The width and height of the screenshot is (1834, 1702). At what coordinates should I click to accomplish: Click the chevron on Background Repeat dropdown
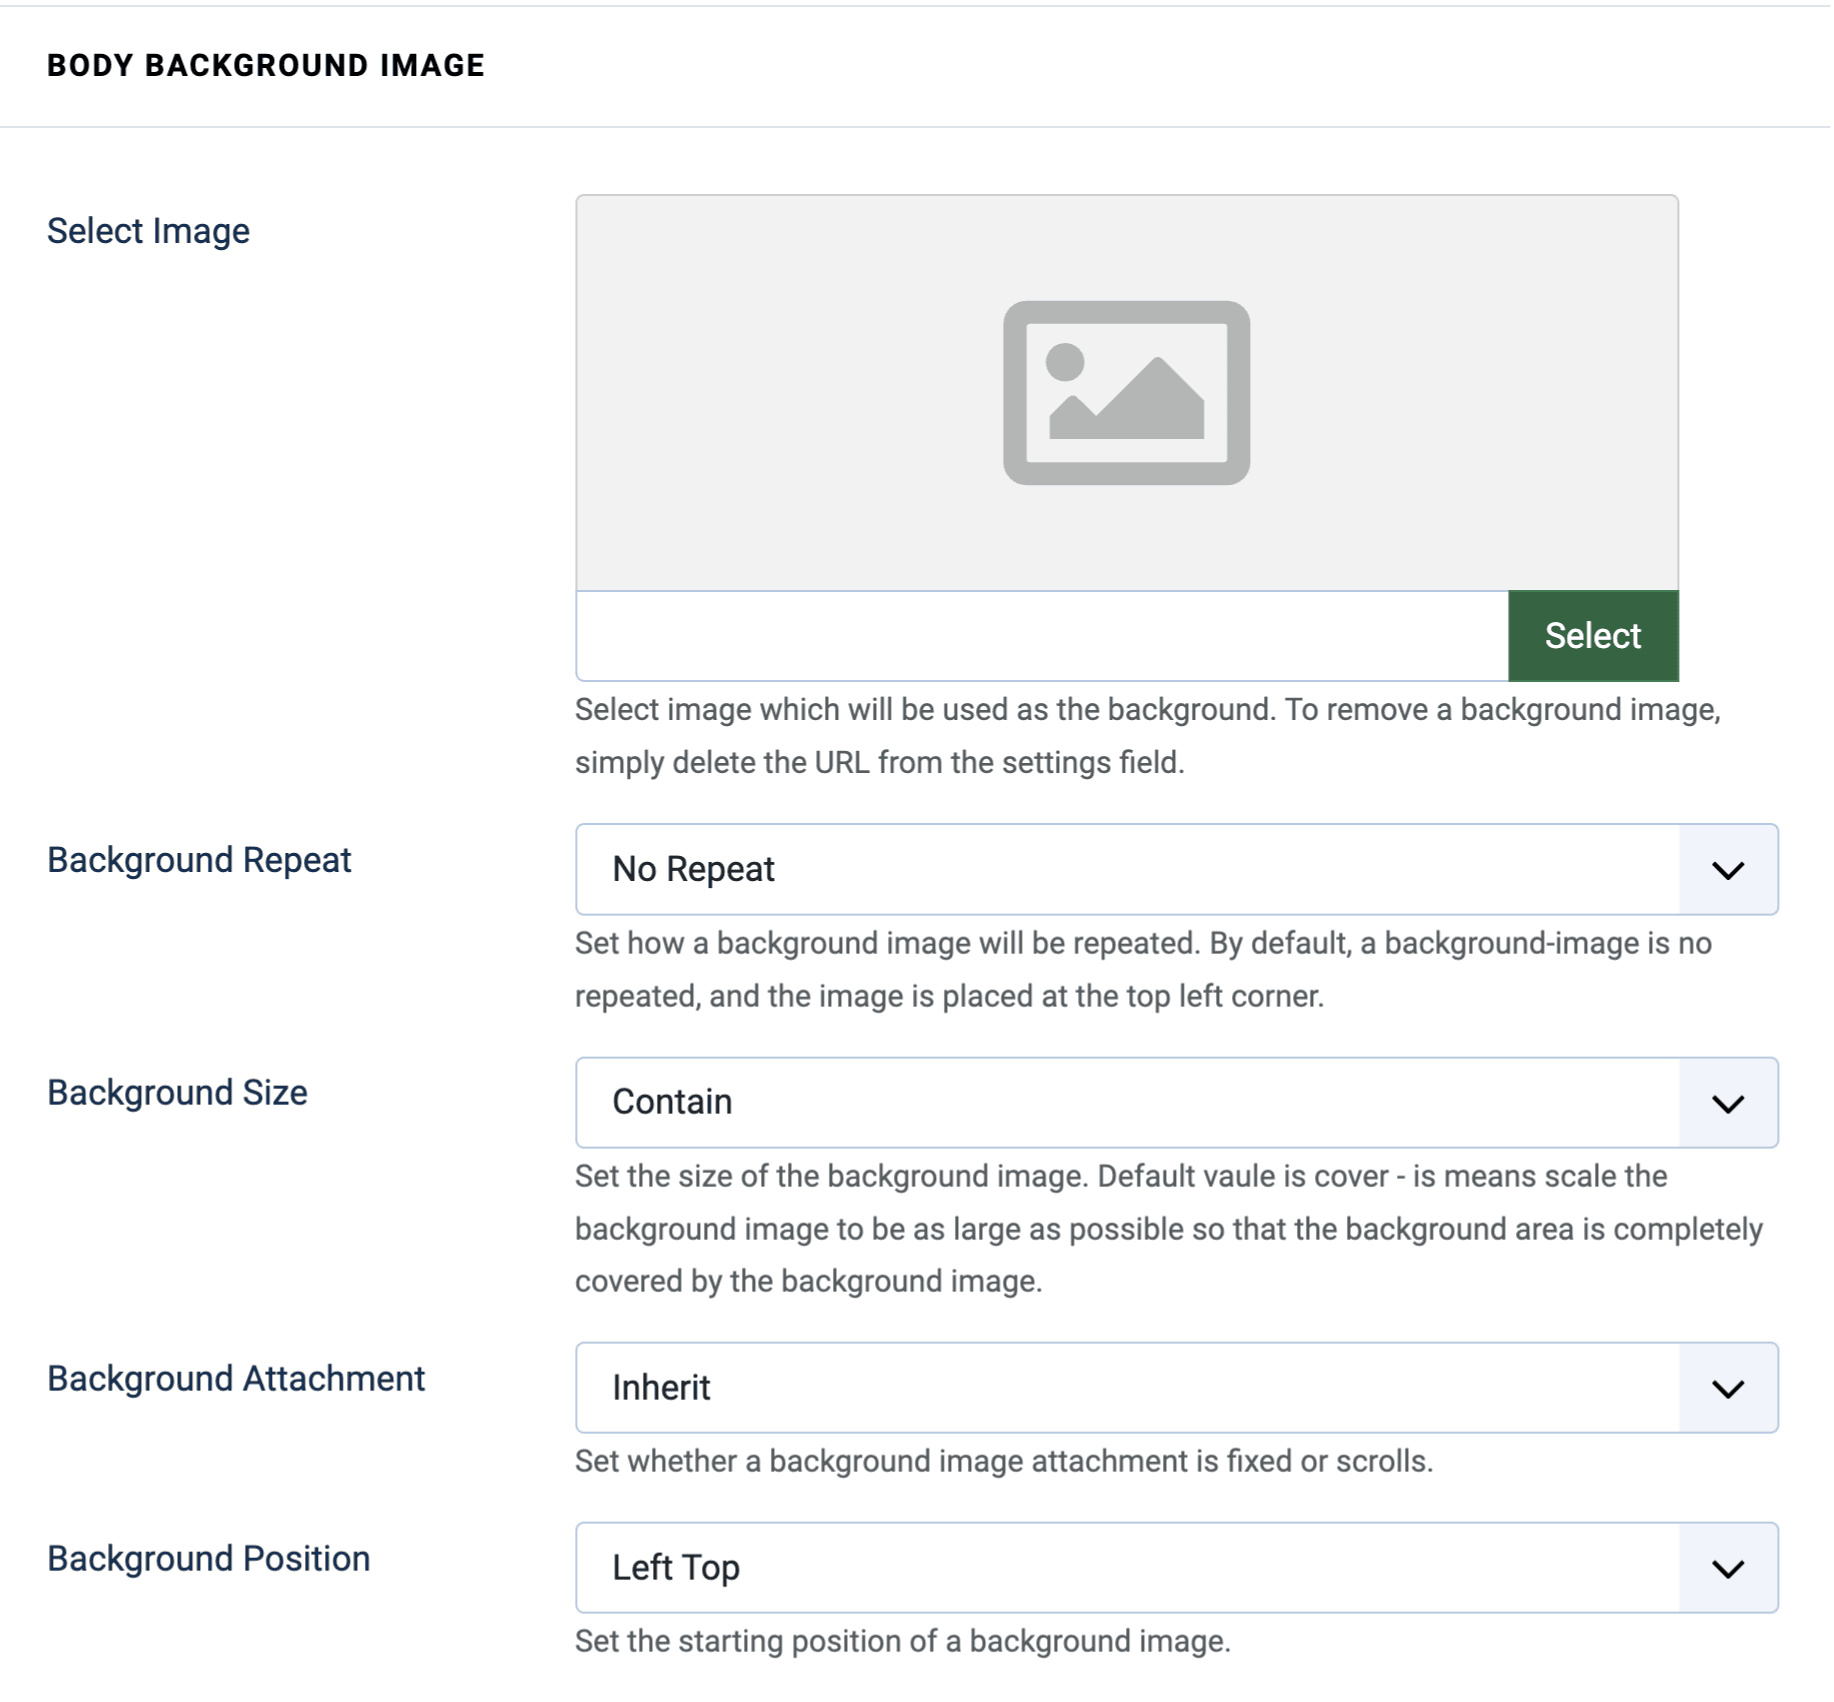point(1727,869)
